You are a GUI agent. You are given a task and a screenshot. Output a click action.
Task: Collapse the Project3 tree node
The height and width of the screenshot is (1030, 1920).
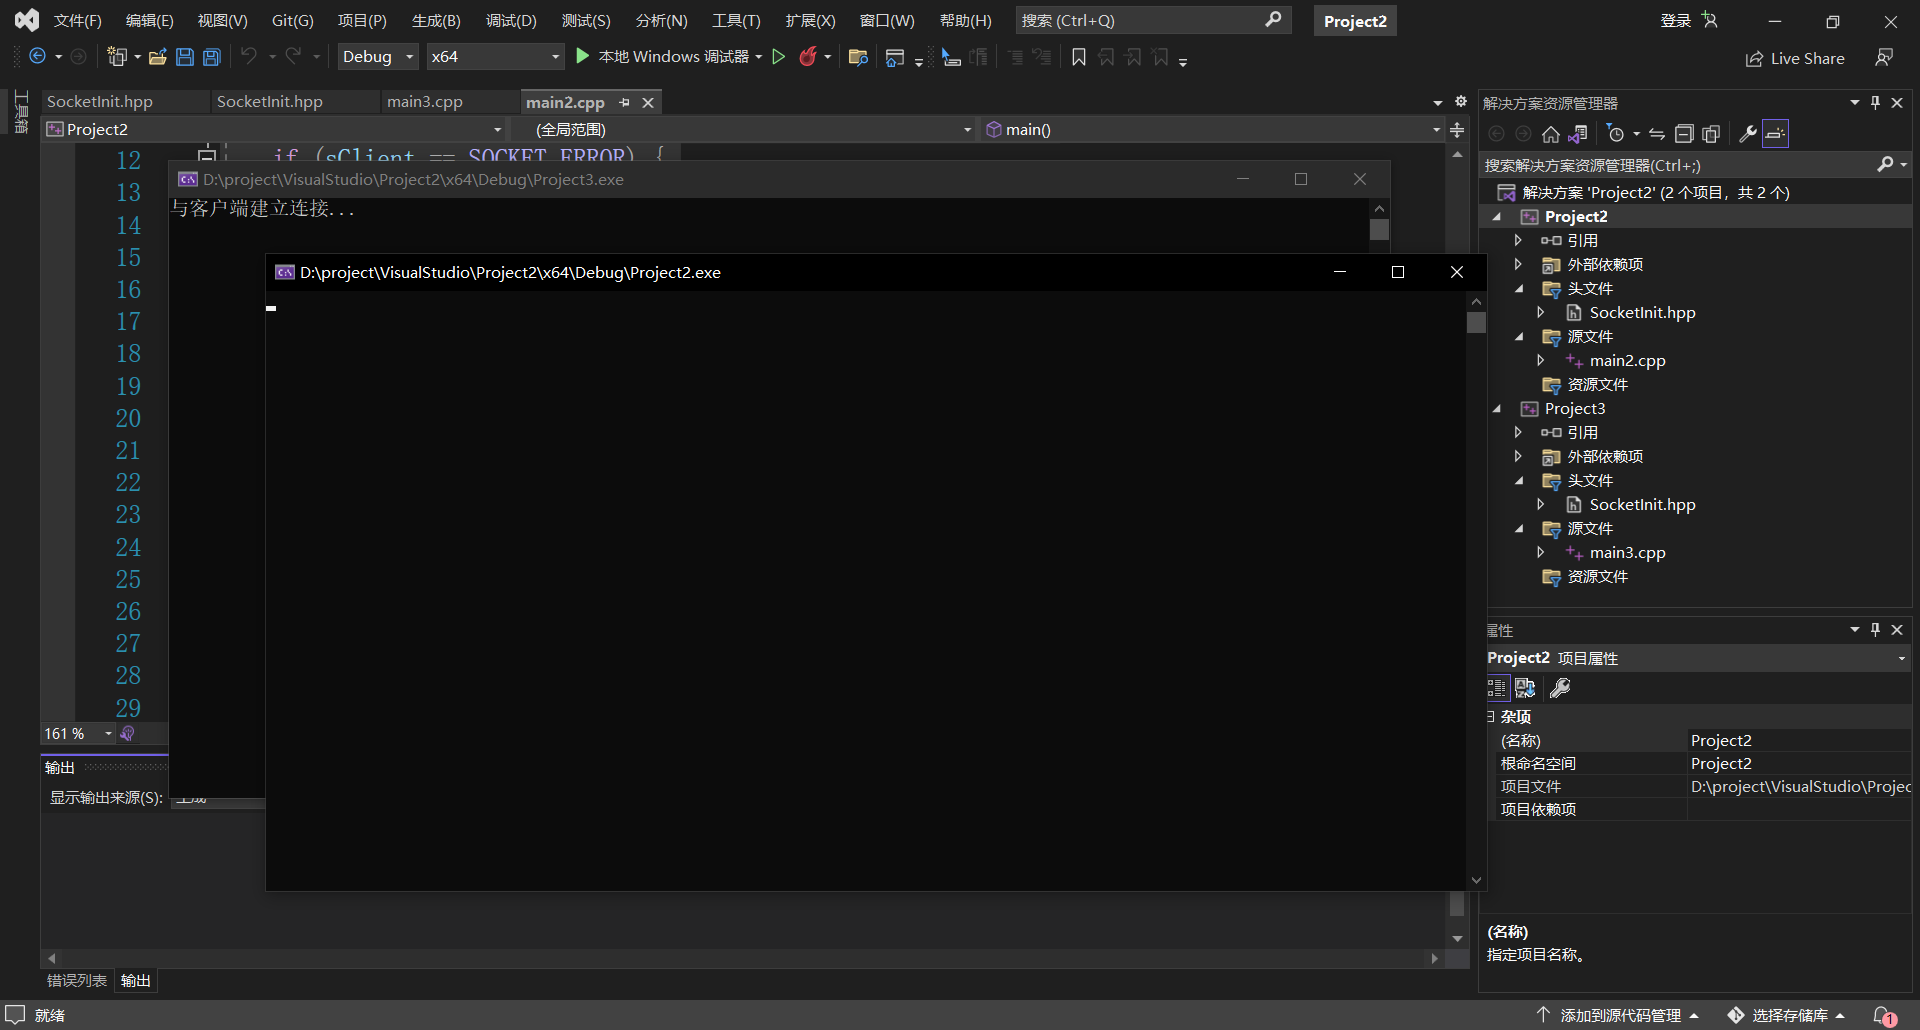click(1497, 409)
